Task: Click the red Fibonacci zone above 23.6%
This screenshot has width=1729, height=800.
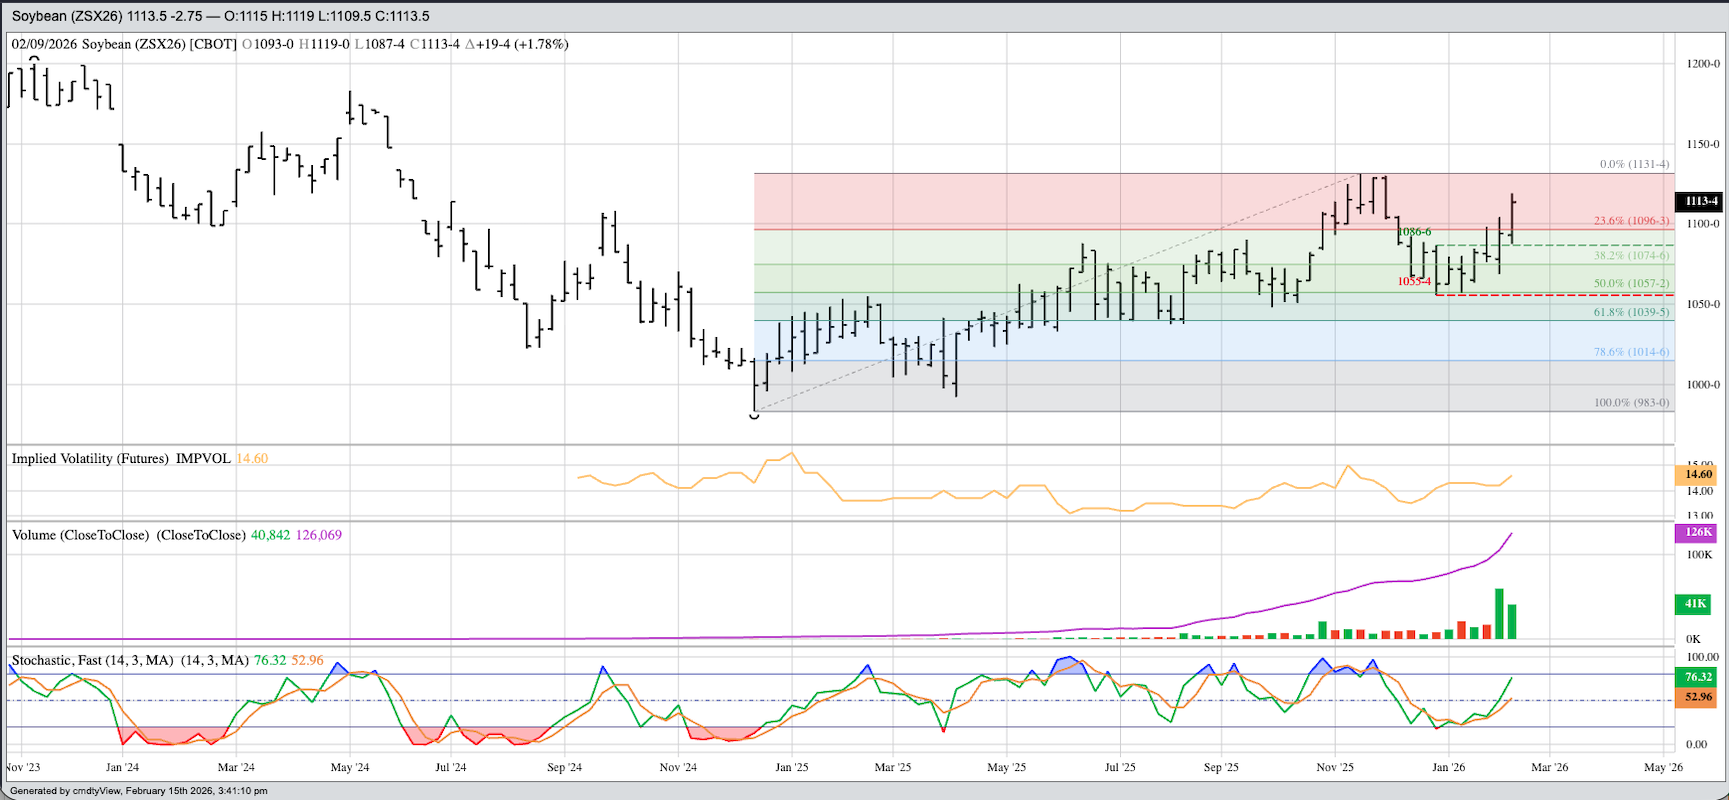Action: pos(1000,201)
